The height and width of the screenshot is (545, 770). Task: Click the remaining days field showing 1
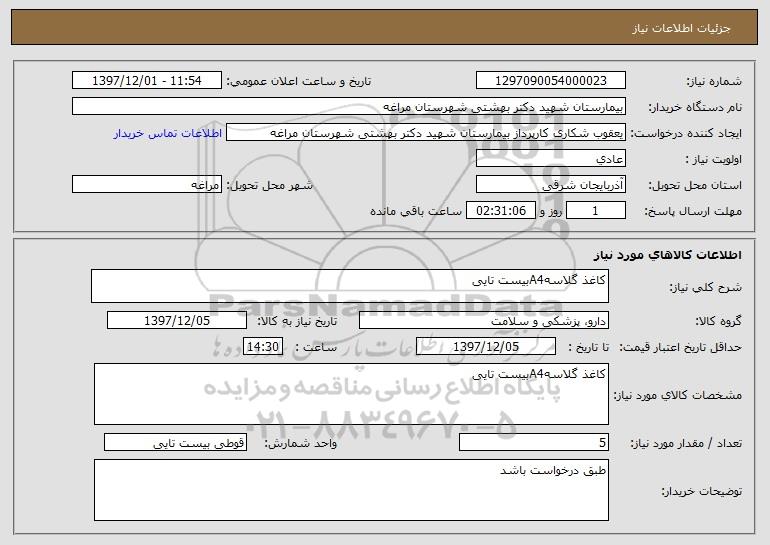596,211
